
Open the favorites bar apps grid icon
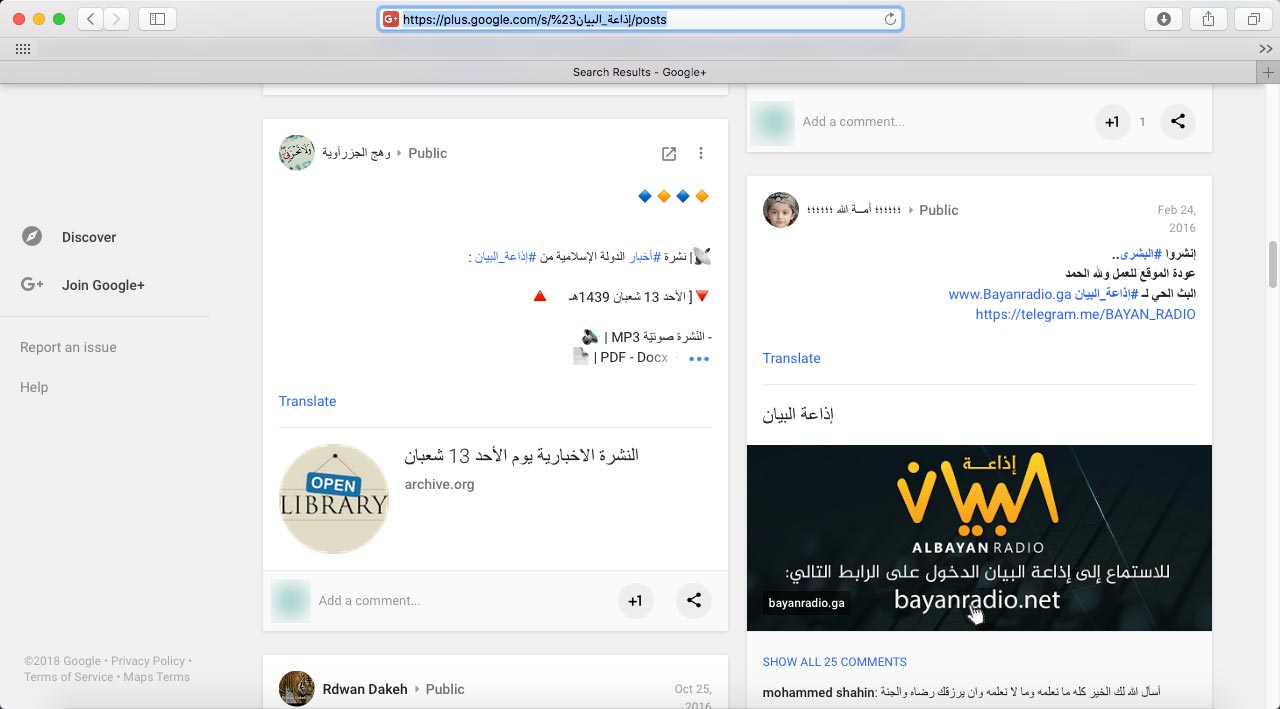coord(23,49)
